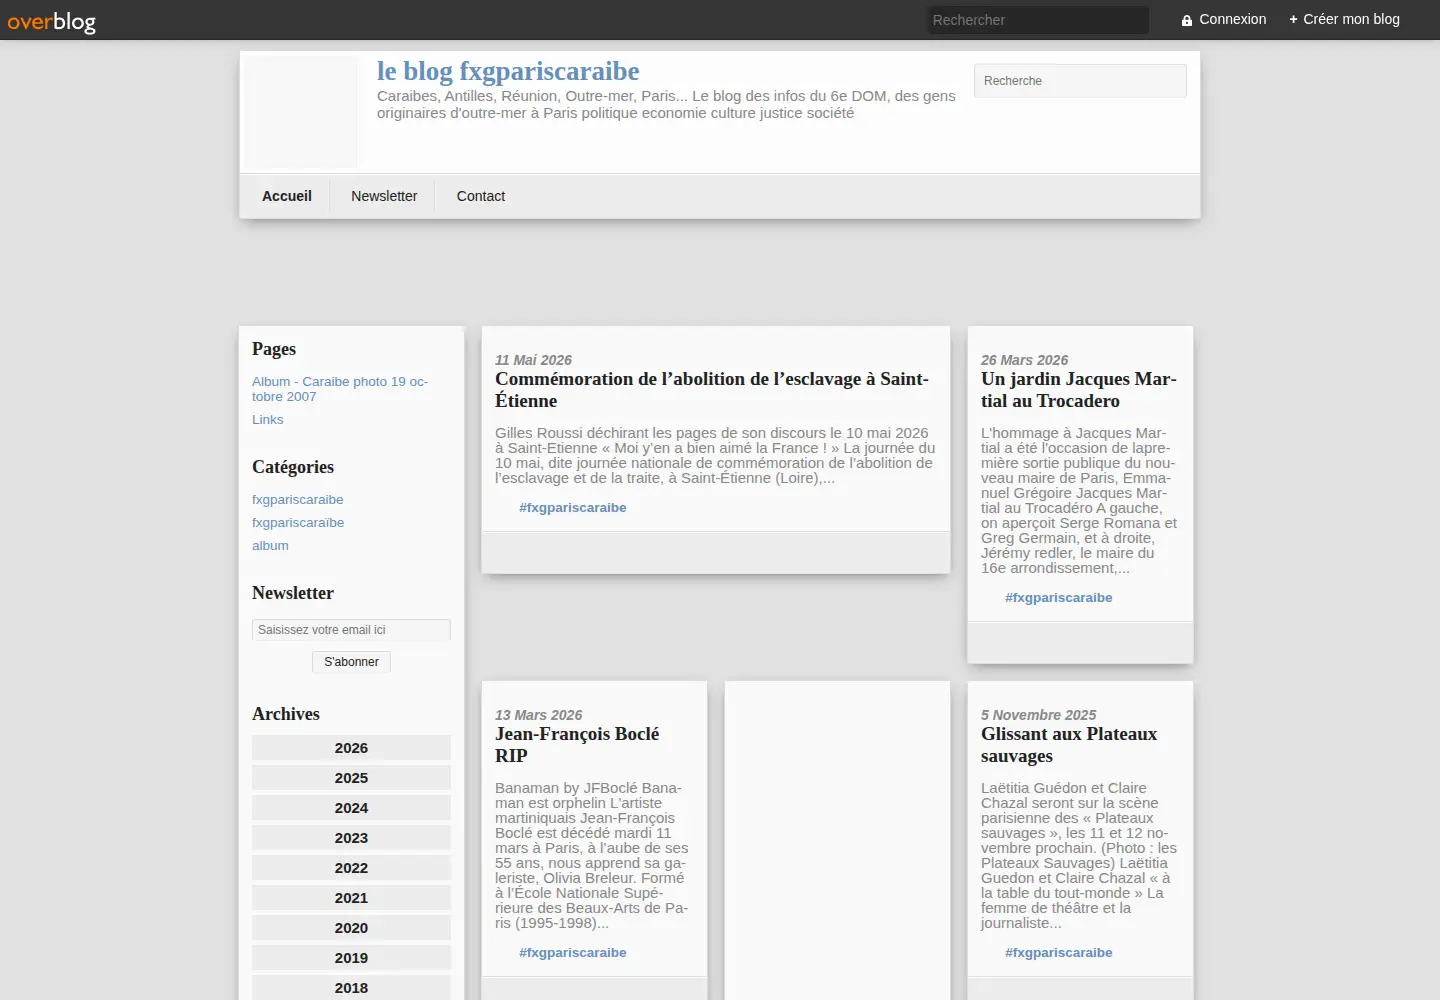Expand the 2020 archive

coord(351,928)
